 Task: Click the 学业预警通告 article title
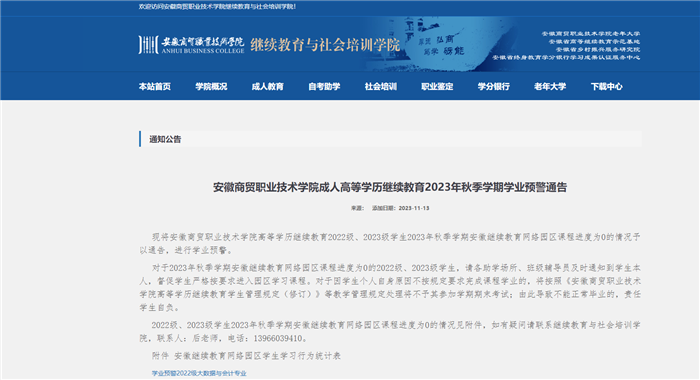point(390,187)
